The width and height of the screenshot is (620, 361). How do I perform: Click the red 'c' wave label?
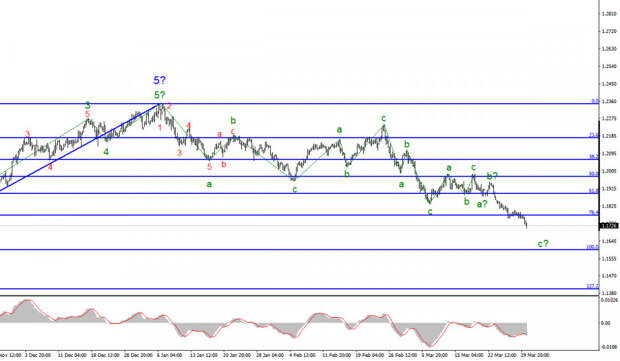tap(233, 131)
